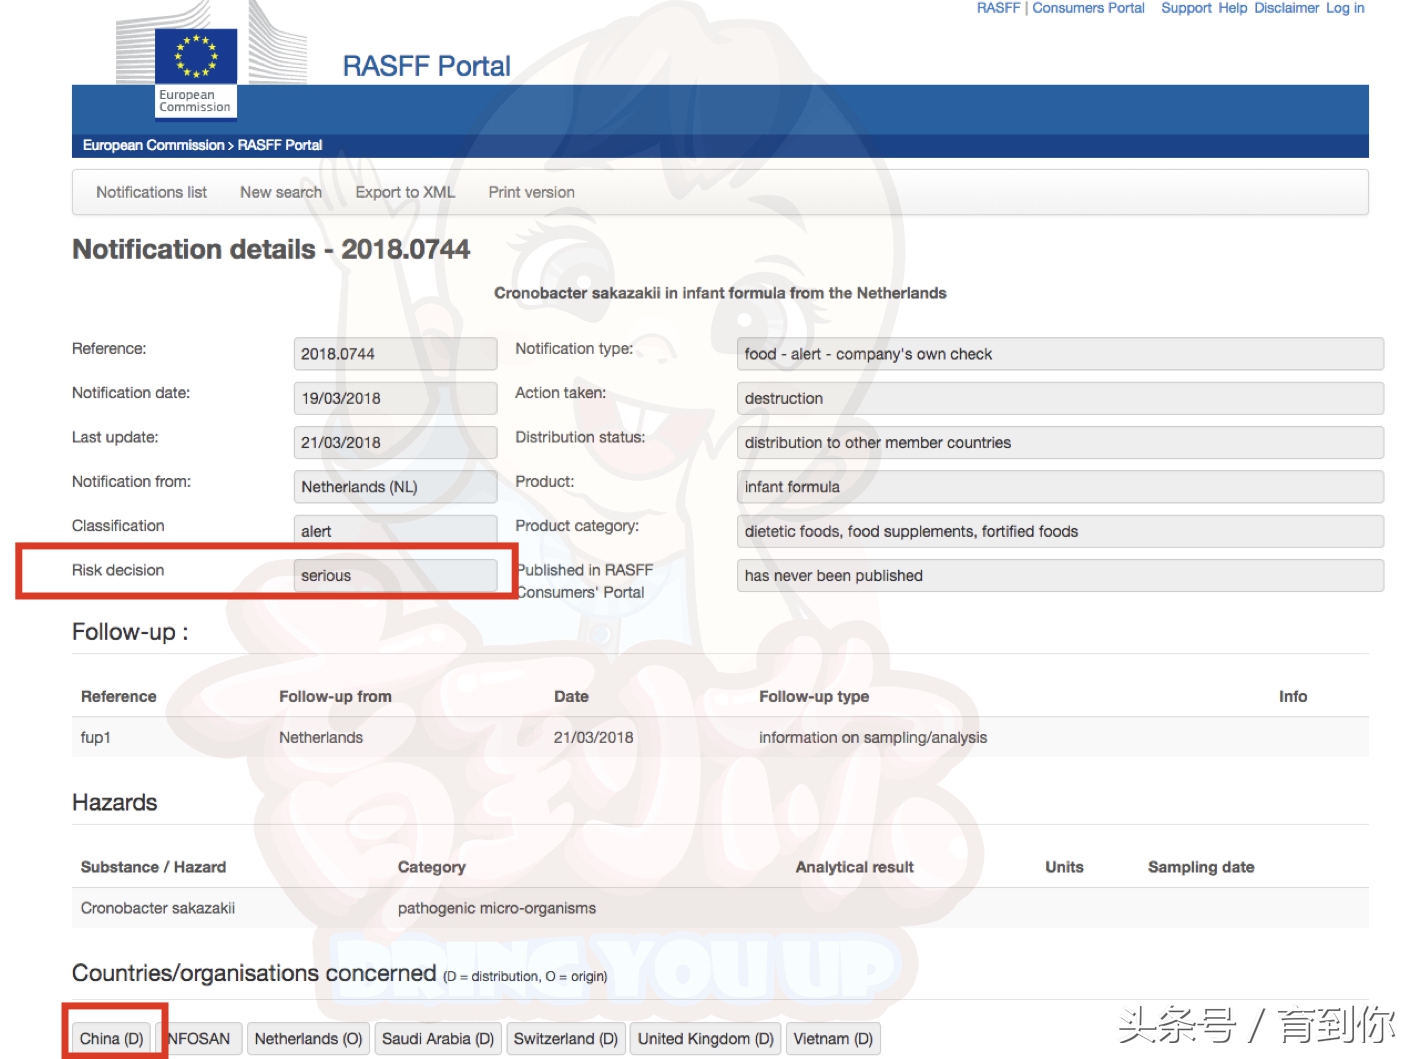Click the Follow-up type column header
Viewport: 1420px width, 1059px height.
(814, 697)
